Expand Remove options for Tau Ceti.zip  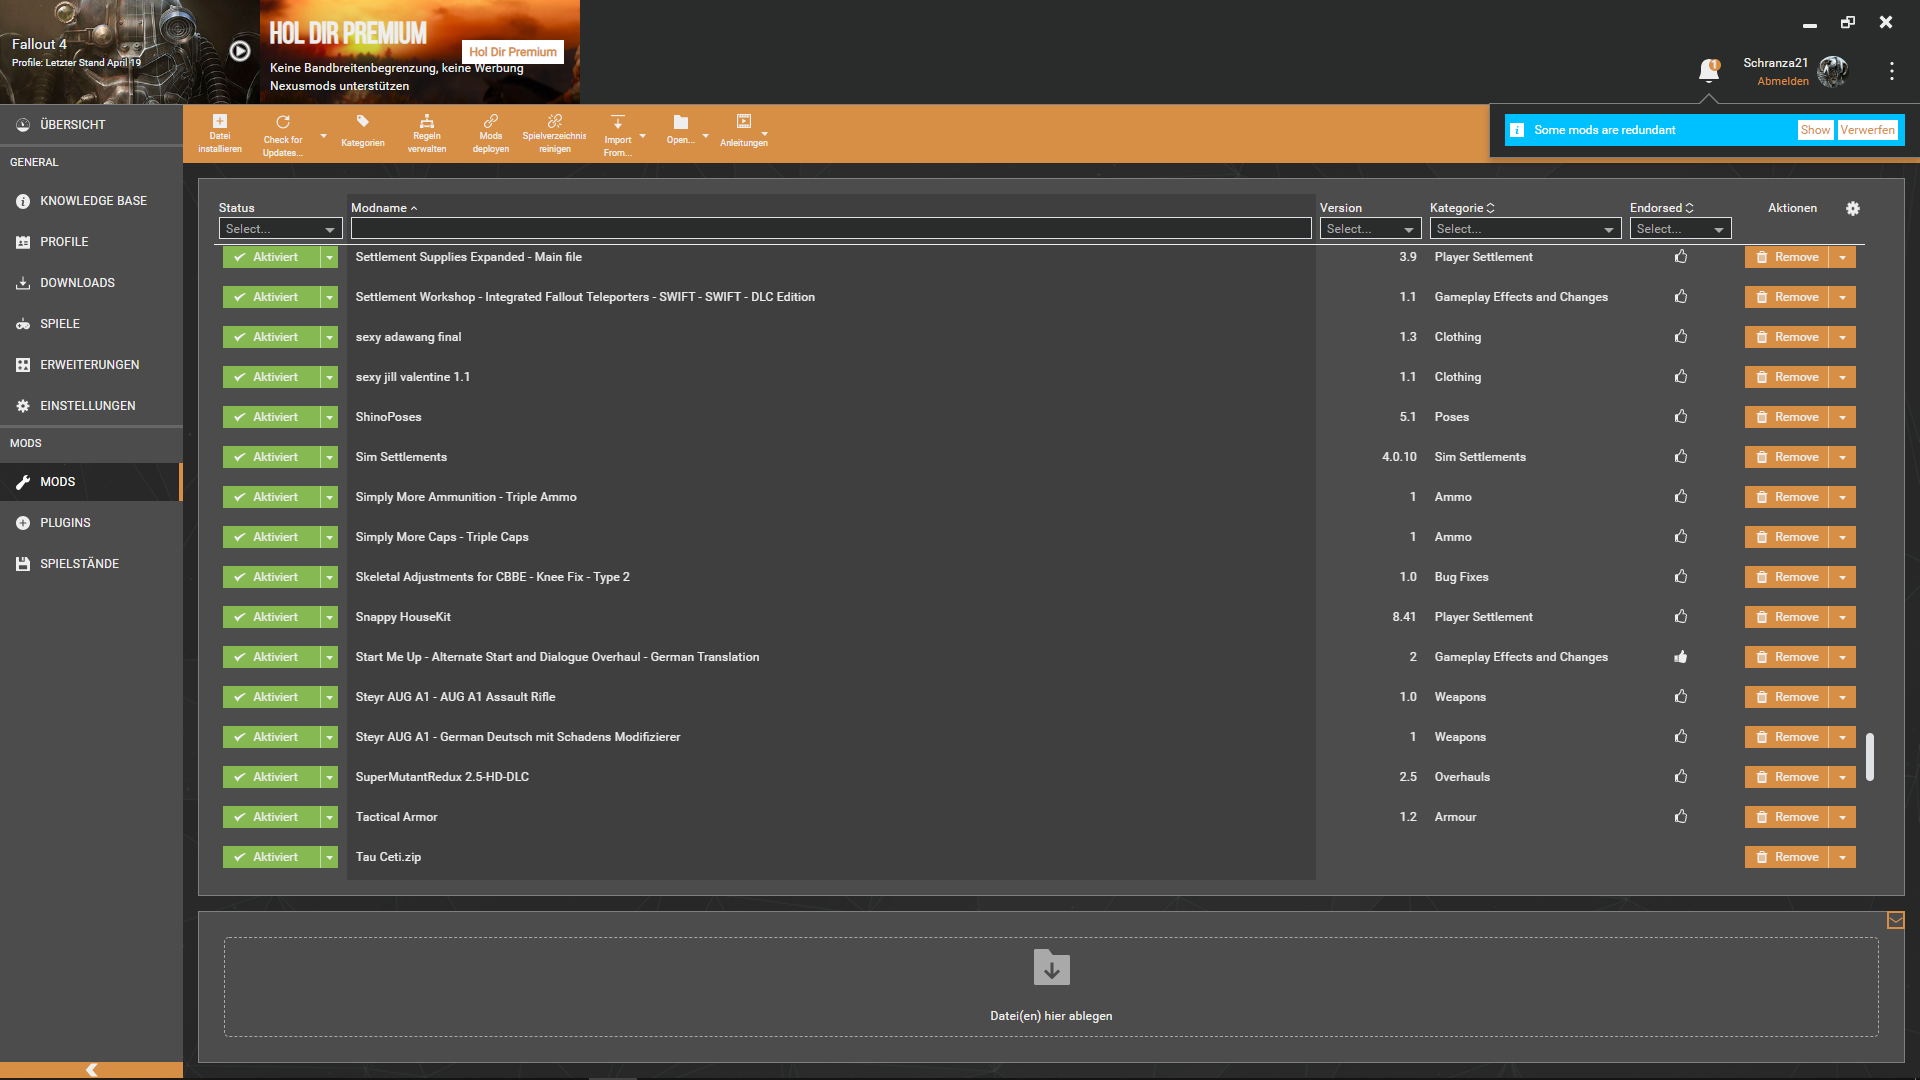point(1843,857)
